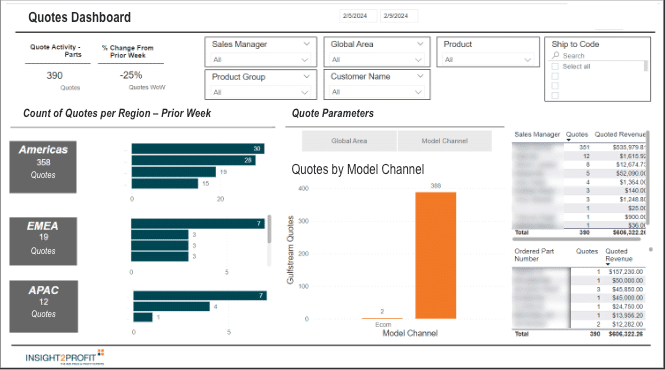Click the Sales Manager table vertical scrollbar
The height and width of the screenshot is (370, 665).
pyautogui.click(x=648, y=178)
